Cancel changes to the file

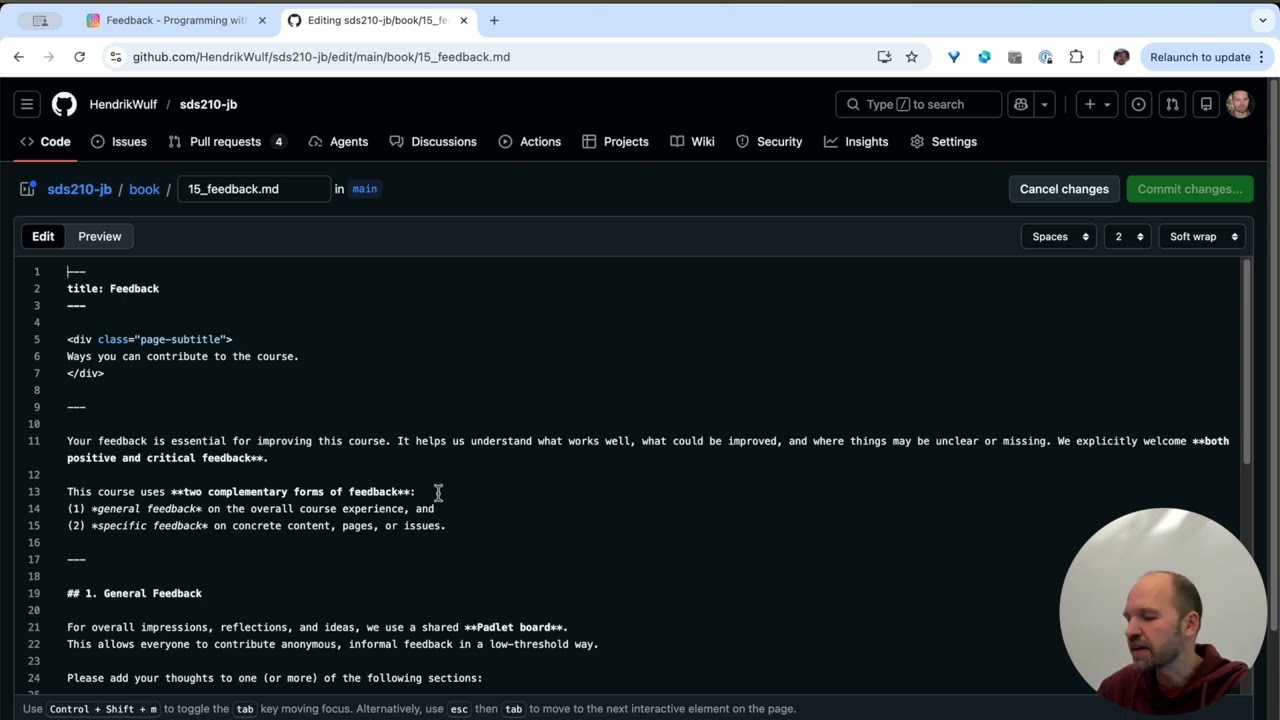coord(1064,189)
